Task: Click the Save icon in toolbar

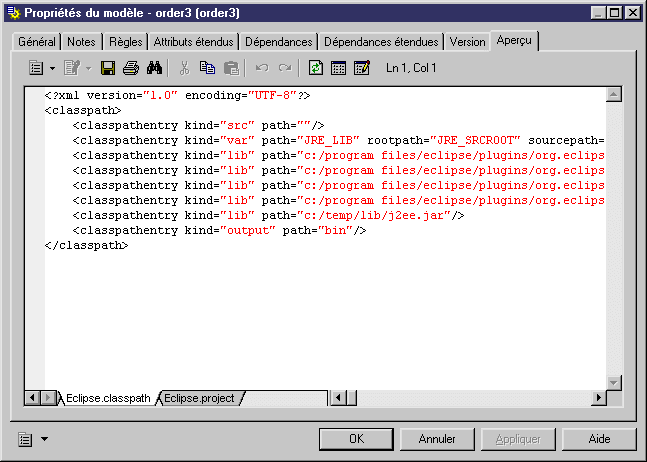Action: coord(108,68)
